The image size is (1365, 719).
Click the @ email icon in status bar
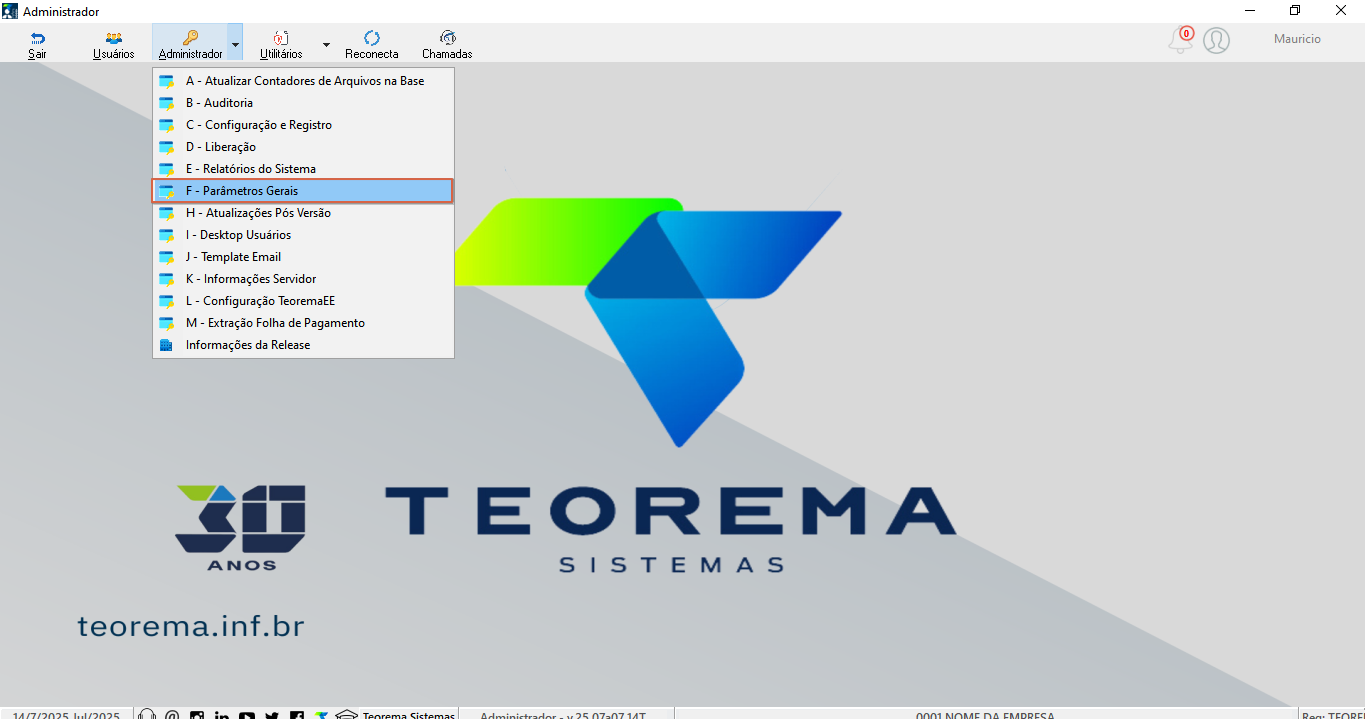pyautogui.click(x=172, y=715)
